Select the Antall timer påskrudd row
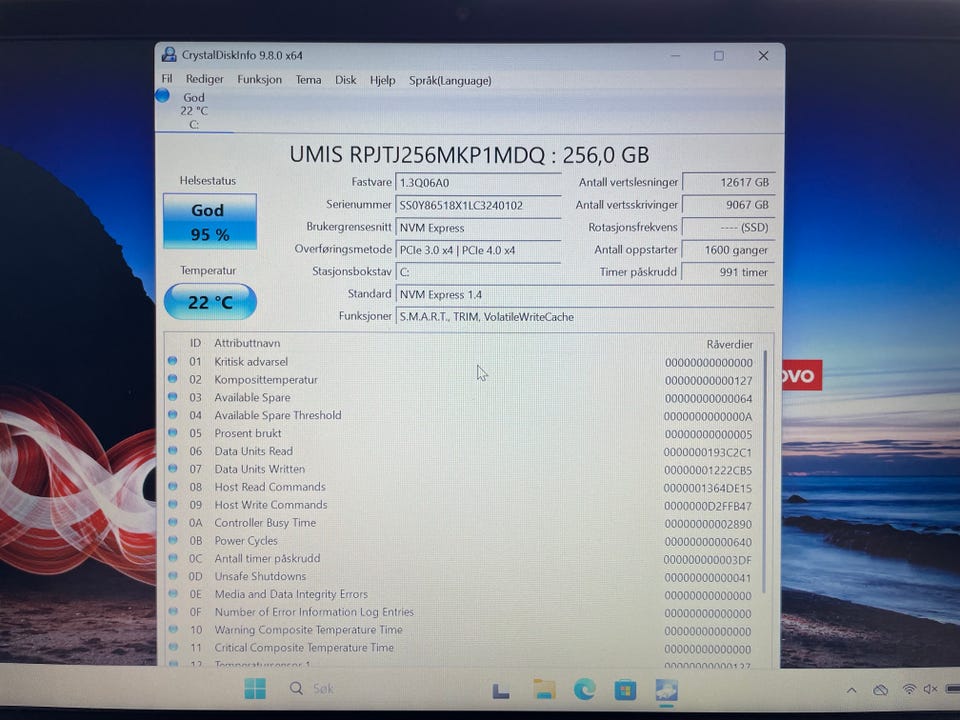 pos(462,558)
